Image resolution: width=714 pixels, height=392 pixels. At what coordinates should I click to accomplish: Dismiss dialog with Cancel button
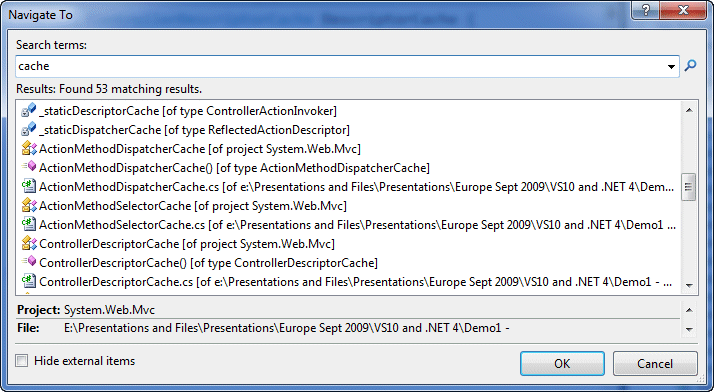point(655,363)
